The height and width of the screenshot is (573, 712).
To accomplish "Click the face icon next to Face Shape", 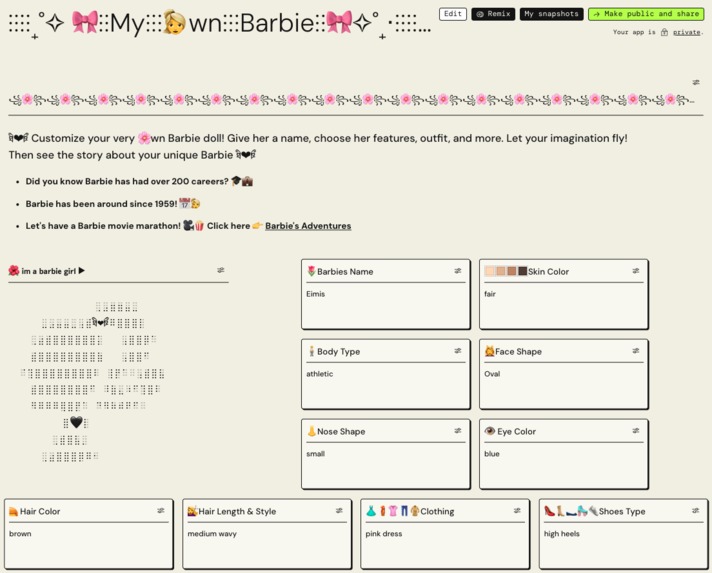I will pos(489,351).
